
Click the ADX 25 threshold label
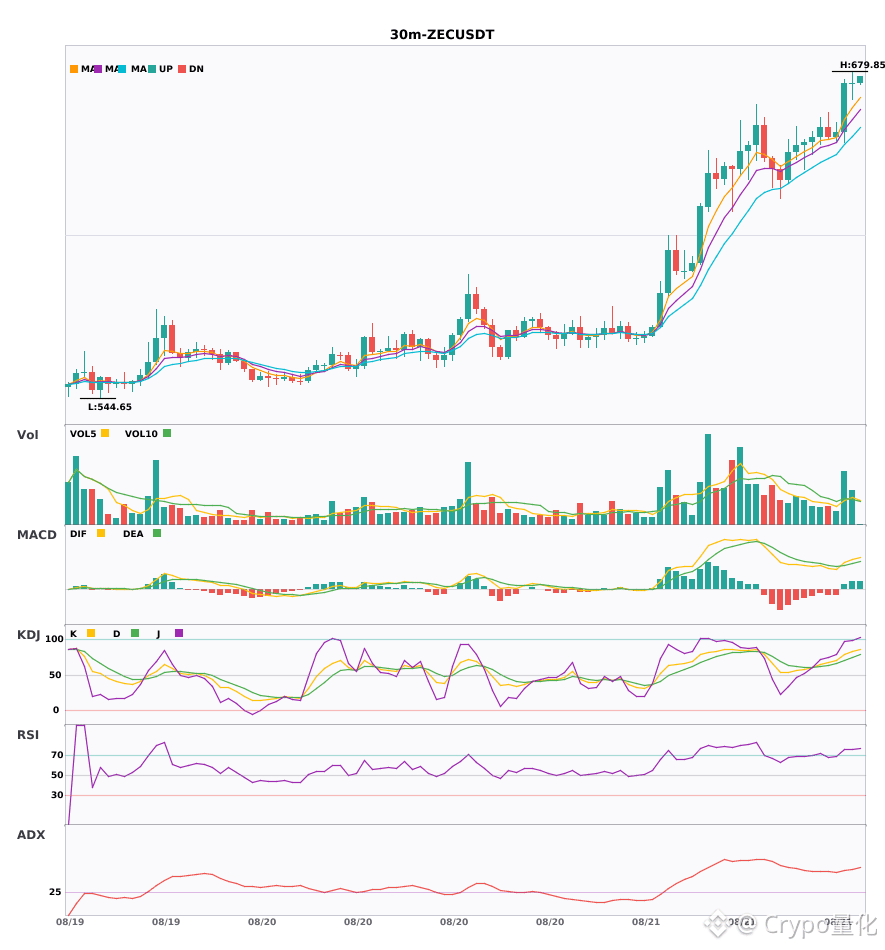(x=55, y=892)
